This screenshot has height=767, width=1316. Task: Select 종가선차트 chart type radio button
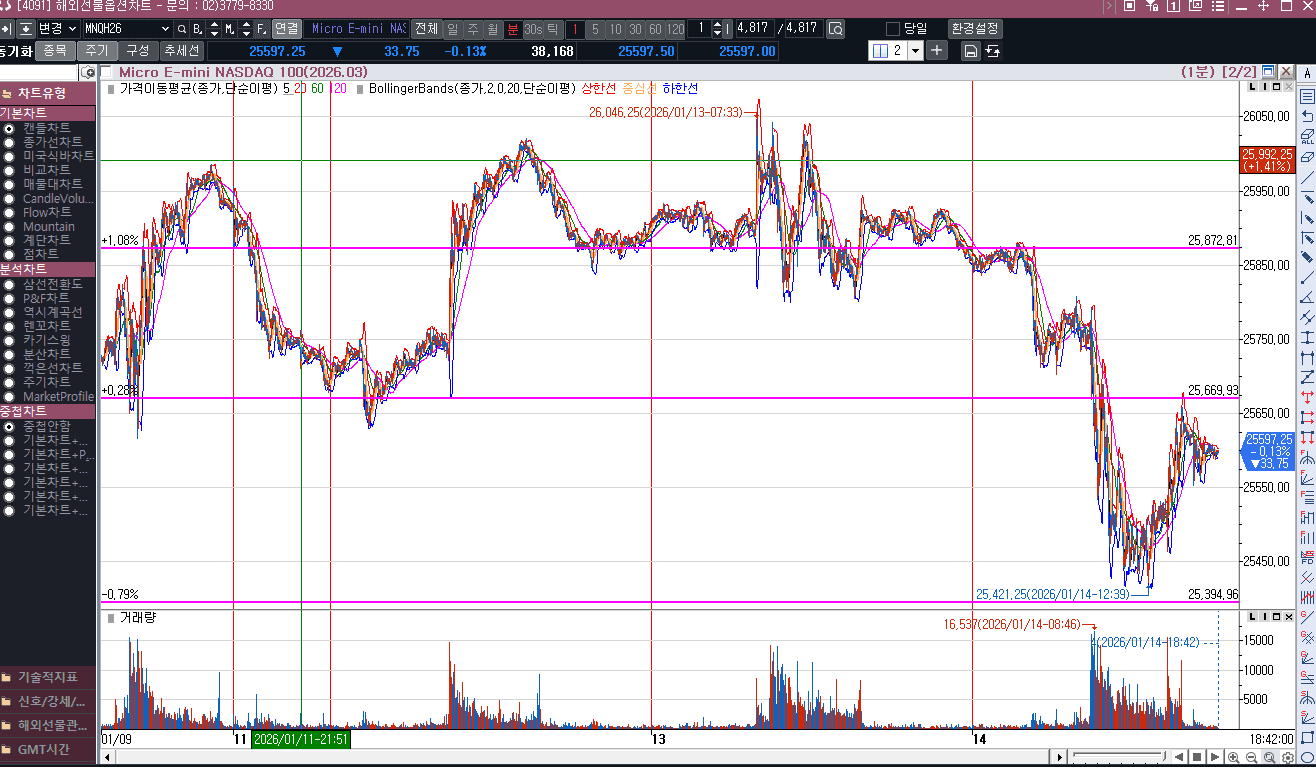coord(9,142)
